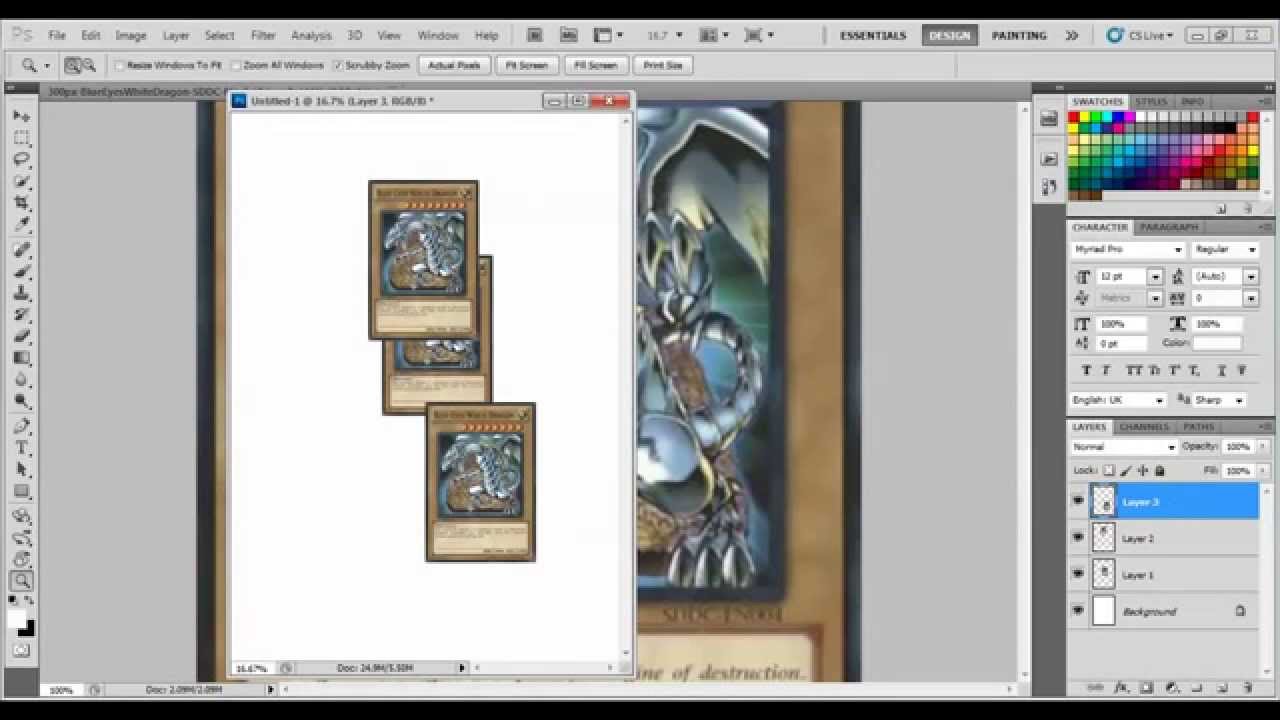The height and width of the screenshot is (720, 1280).
Task: Select the Pen tool
Action: (x=21, y=426)
